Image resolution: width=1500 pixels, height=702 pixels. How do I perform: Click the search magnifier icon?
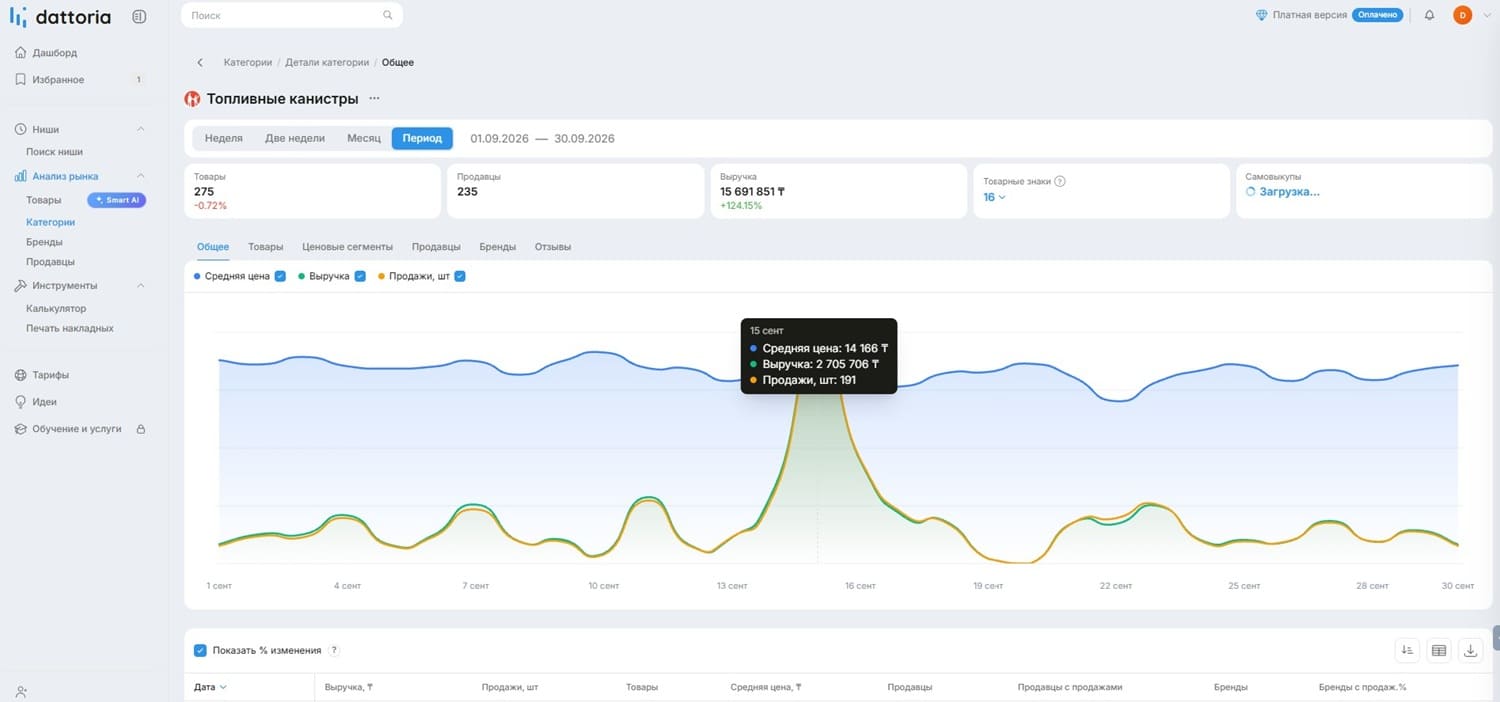[x=388, y=15]
